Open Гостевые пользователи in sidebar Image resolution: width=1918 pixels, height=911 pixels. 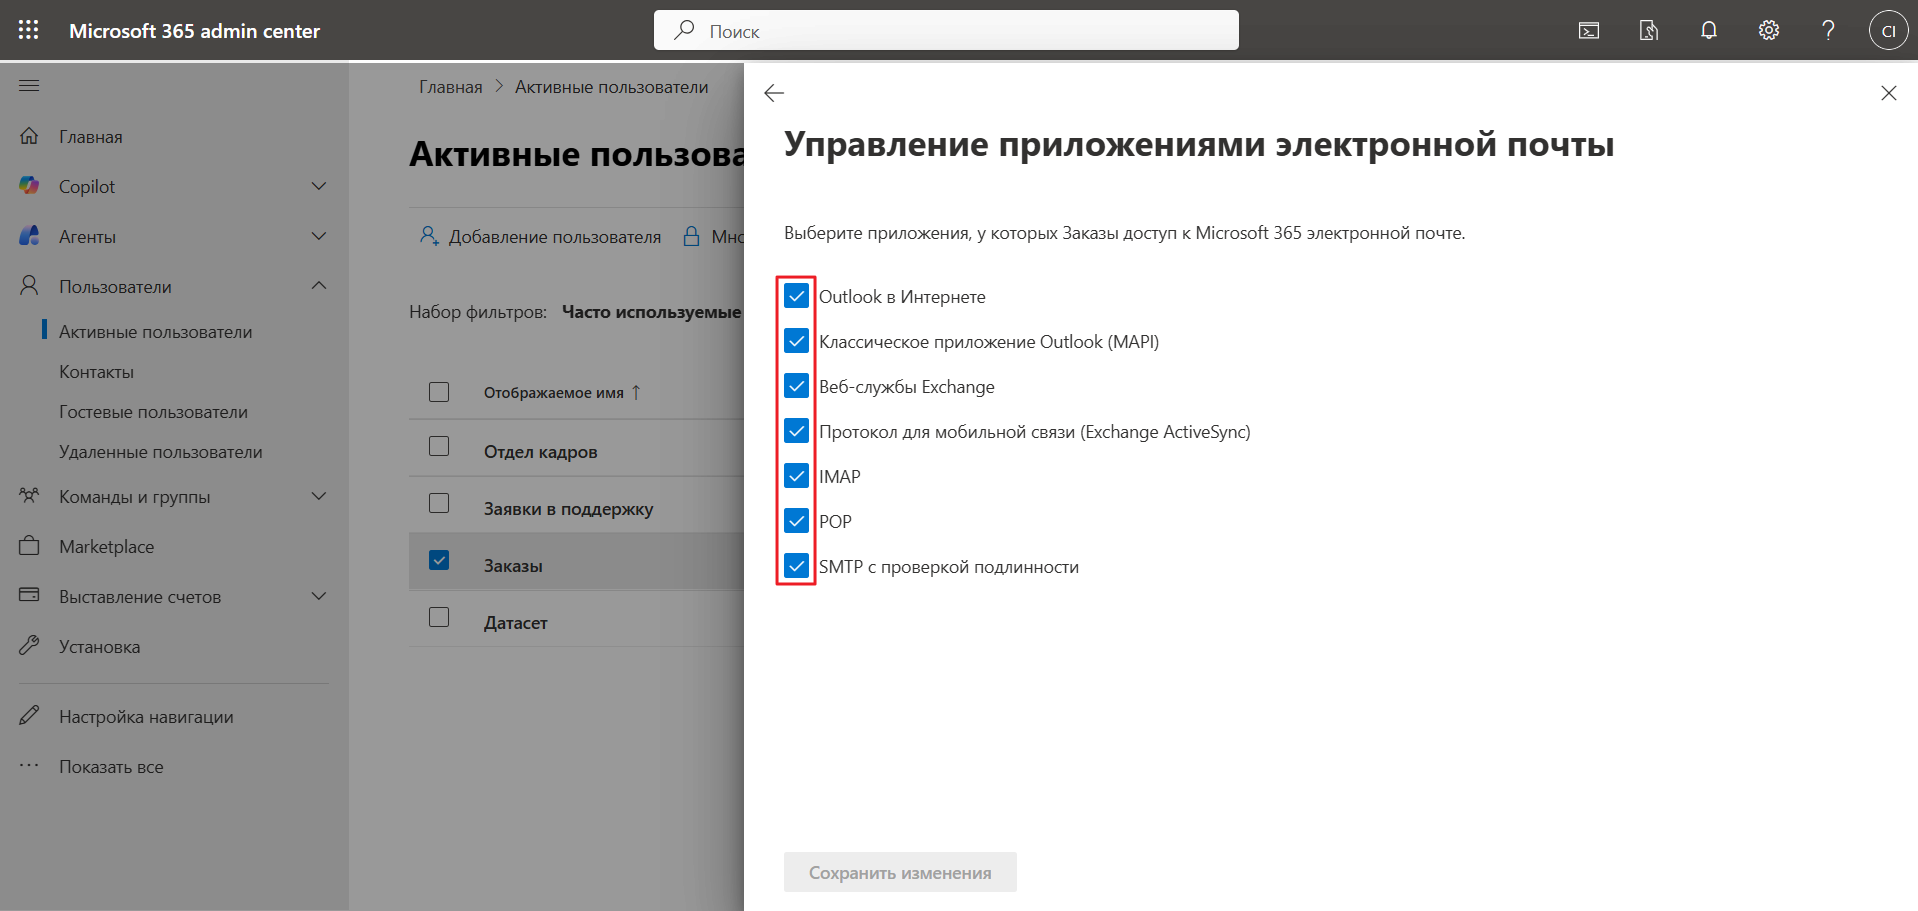click(153, 412)
